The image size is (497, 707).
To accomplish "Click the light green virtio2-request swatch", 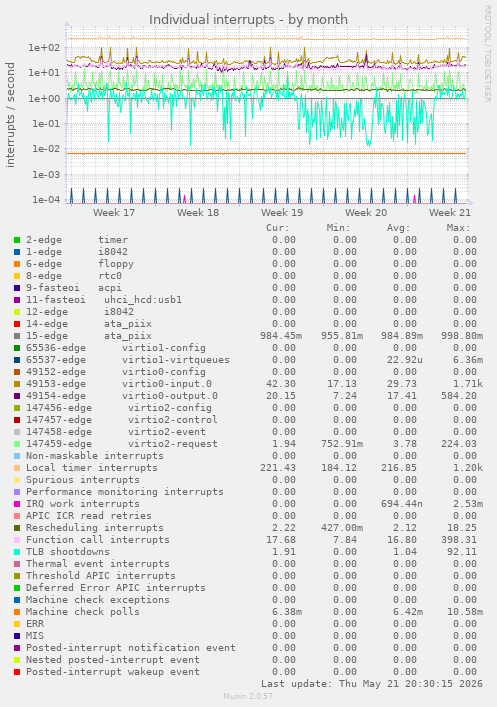I will click(x=17, y=444).
